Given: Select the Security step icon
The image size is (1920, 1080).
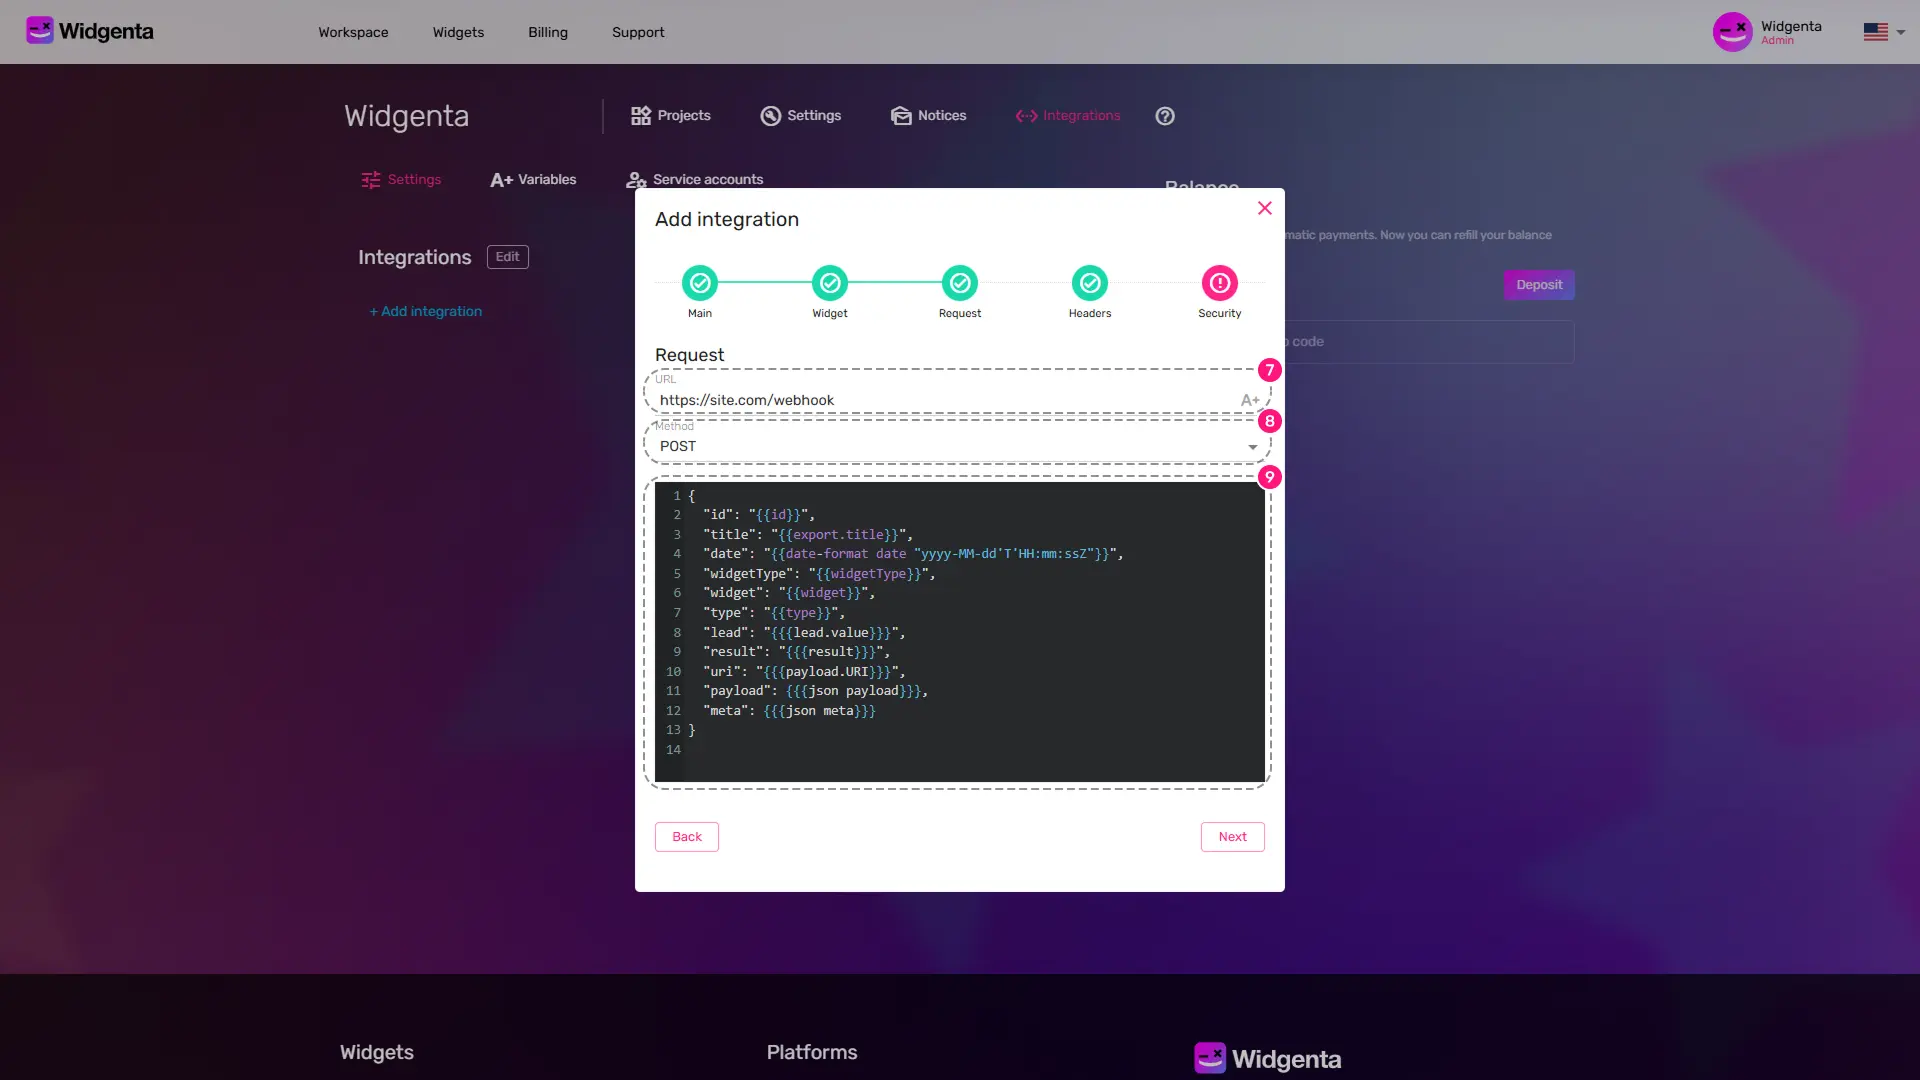Looking at the screenshot, I should [1219, 283].
